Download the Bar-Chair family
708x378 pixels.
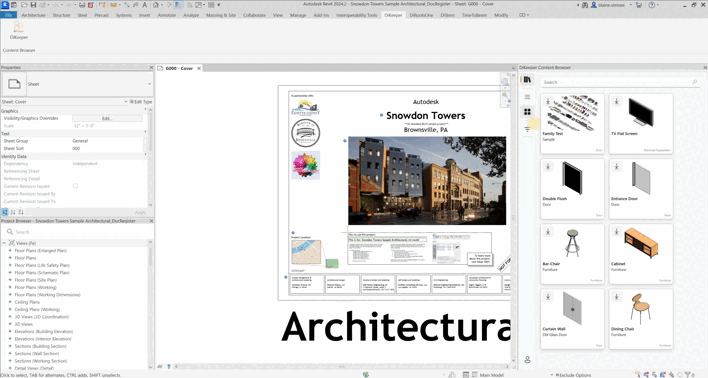click(x=548, y=232)
